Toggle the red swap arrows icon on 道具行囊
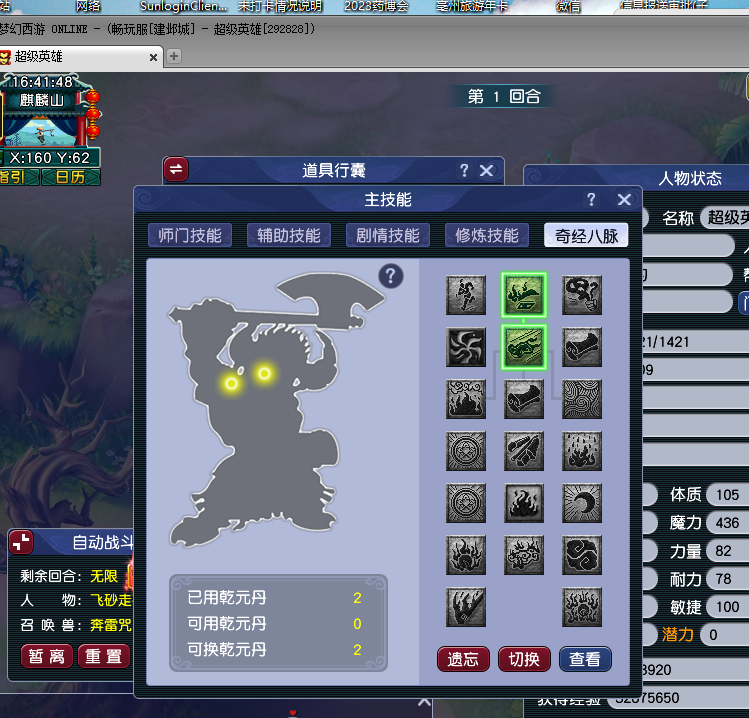The image size is (749, 718). point(176,169)
